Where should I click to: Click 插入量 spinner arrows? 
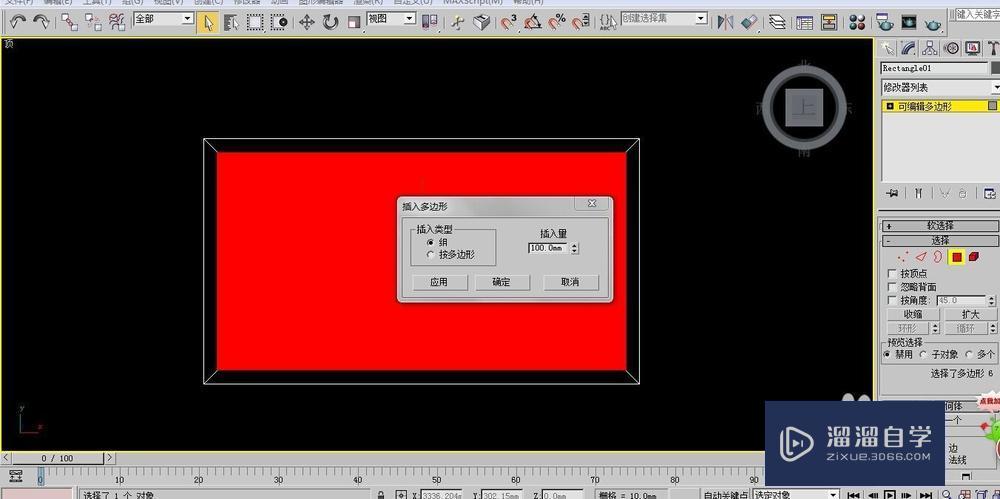[575, 248]
